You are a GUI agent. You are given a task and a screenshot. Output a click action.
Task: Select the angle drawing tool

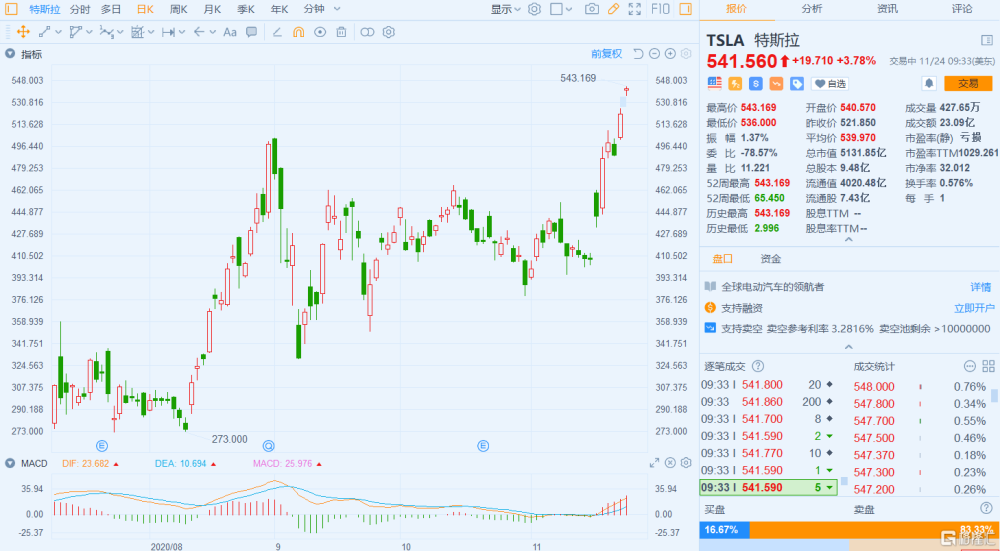coord(277,32)
